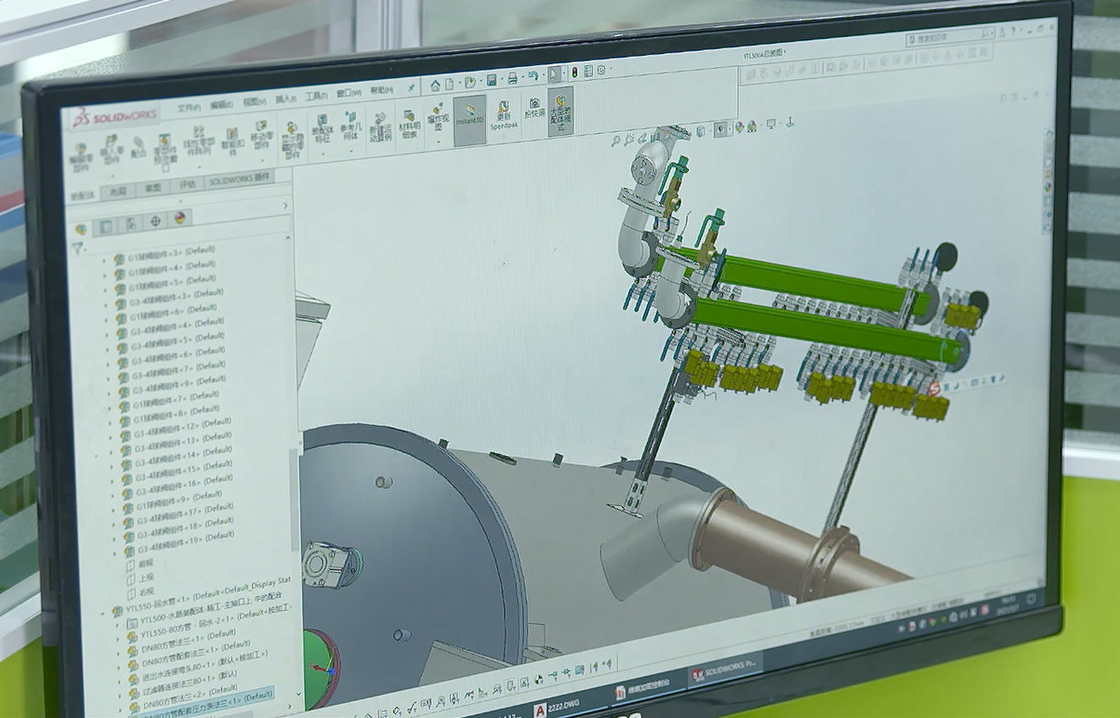Click the Edit Component (编辑零部件) tool

pos(81,155)
